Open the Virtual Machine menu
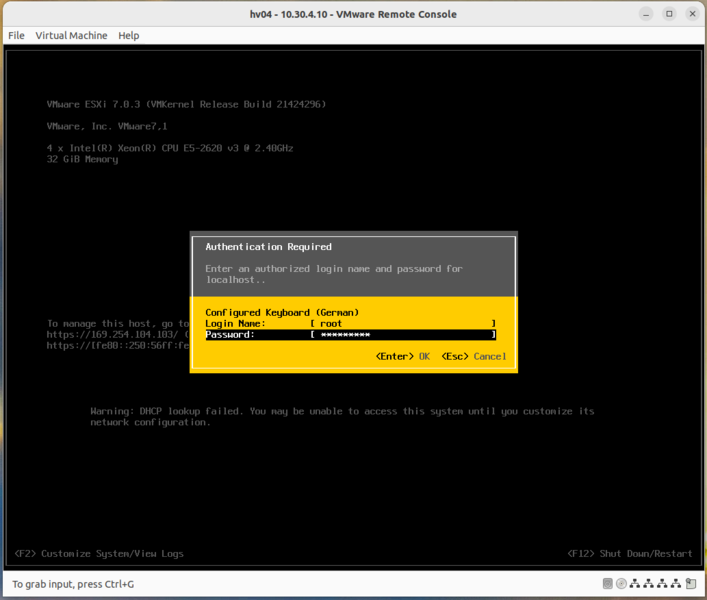The width and height of the screenshot is (707, 600). [71, 35]
